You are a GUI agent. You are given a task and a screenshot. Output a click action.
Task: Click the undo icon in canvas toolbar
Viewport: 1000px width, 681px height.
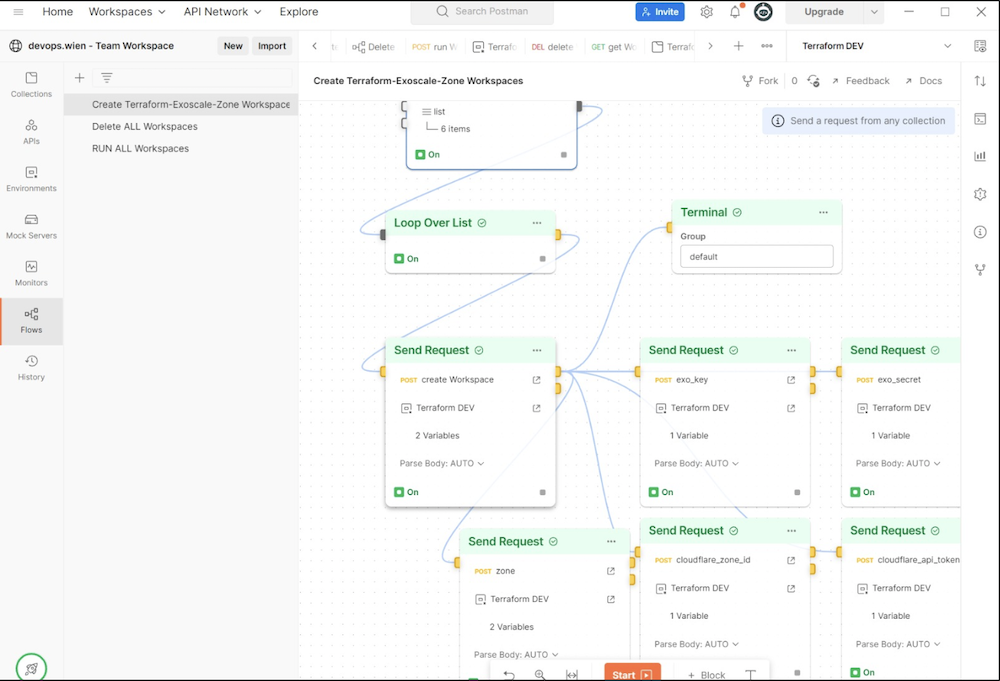(x=509, y=675)
